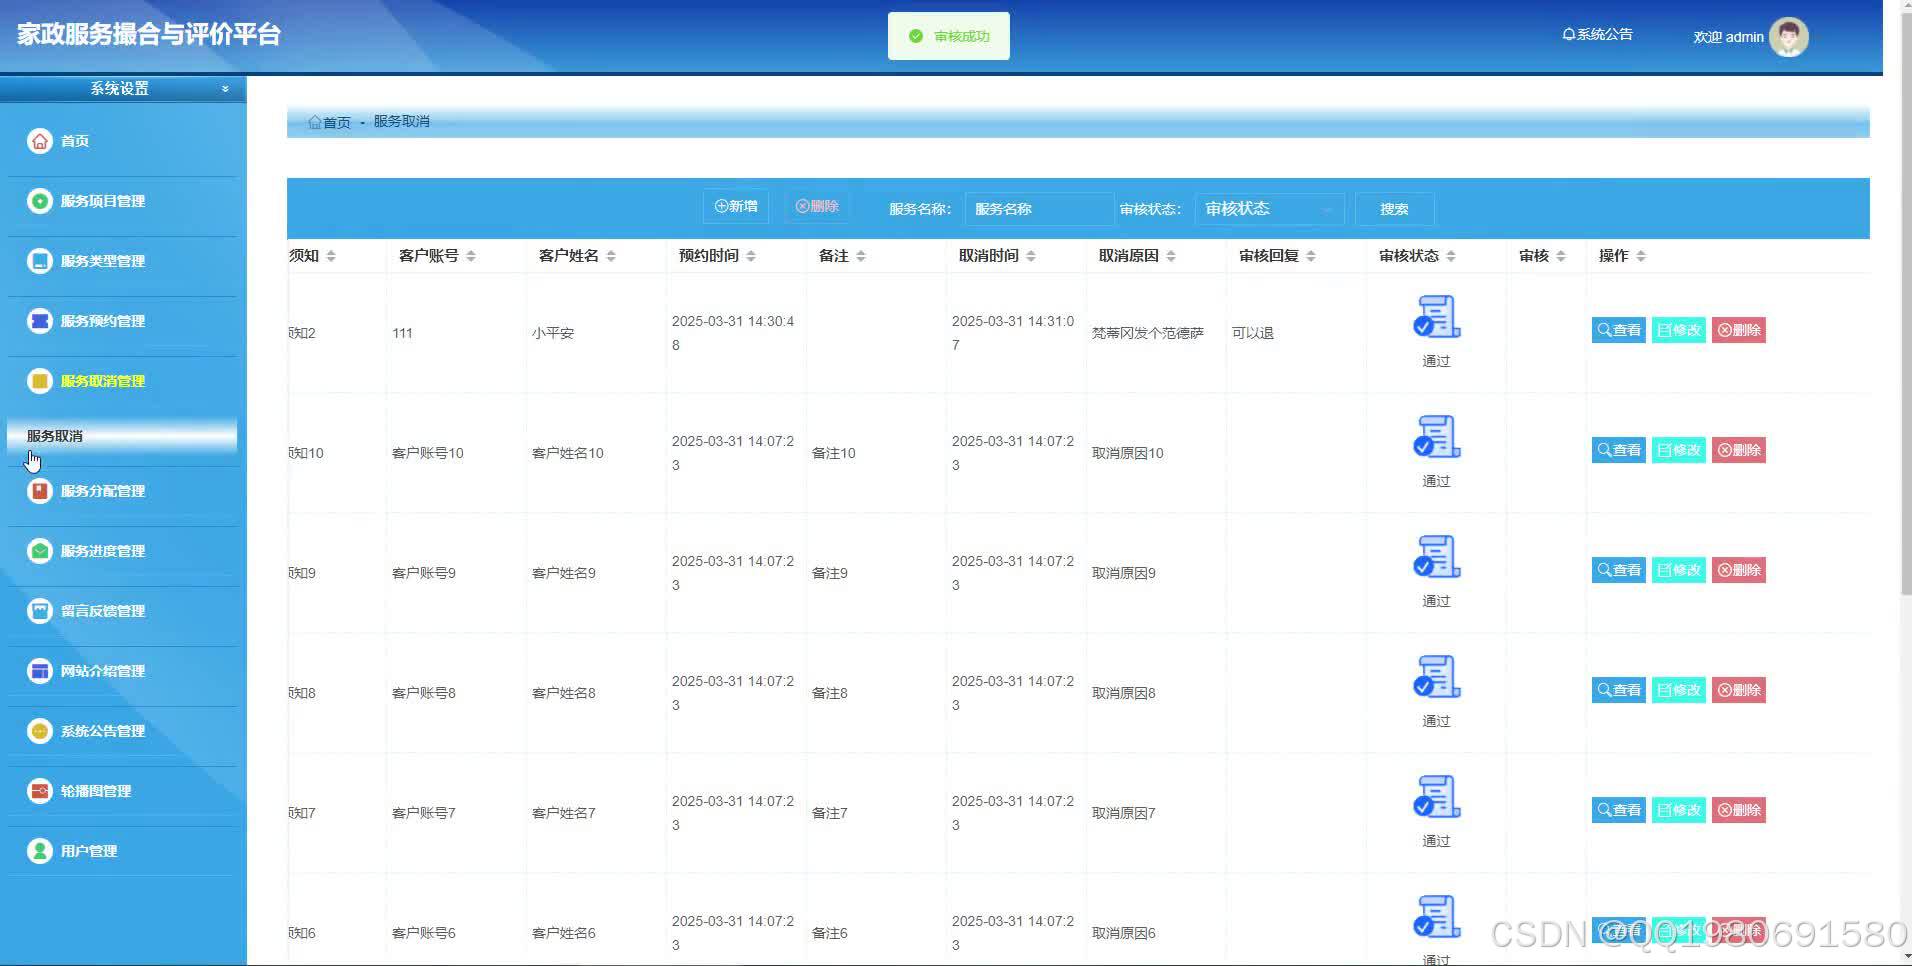The image size is (1912, 966).
Task: Click the approved status icon in 客户姓名8 row
Action: pyautogui.click(x=1436, y=677)
